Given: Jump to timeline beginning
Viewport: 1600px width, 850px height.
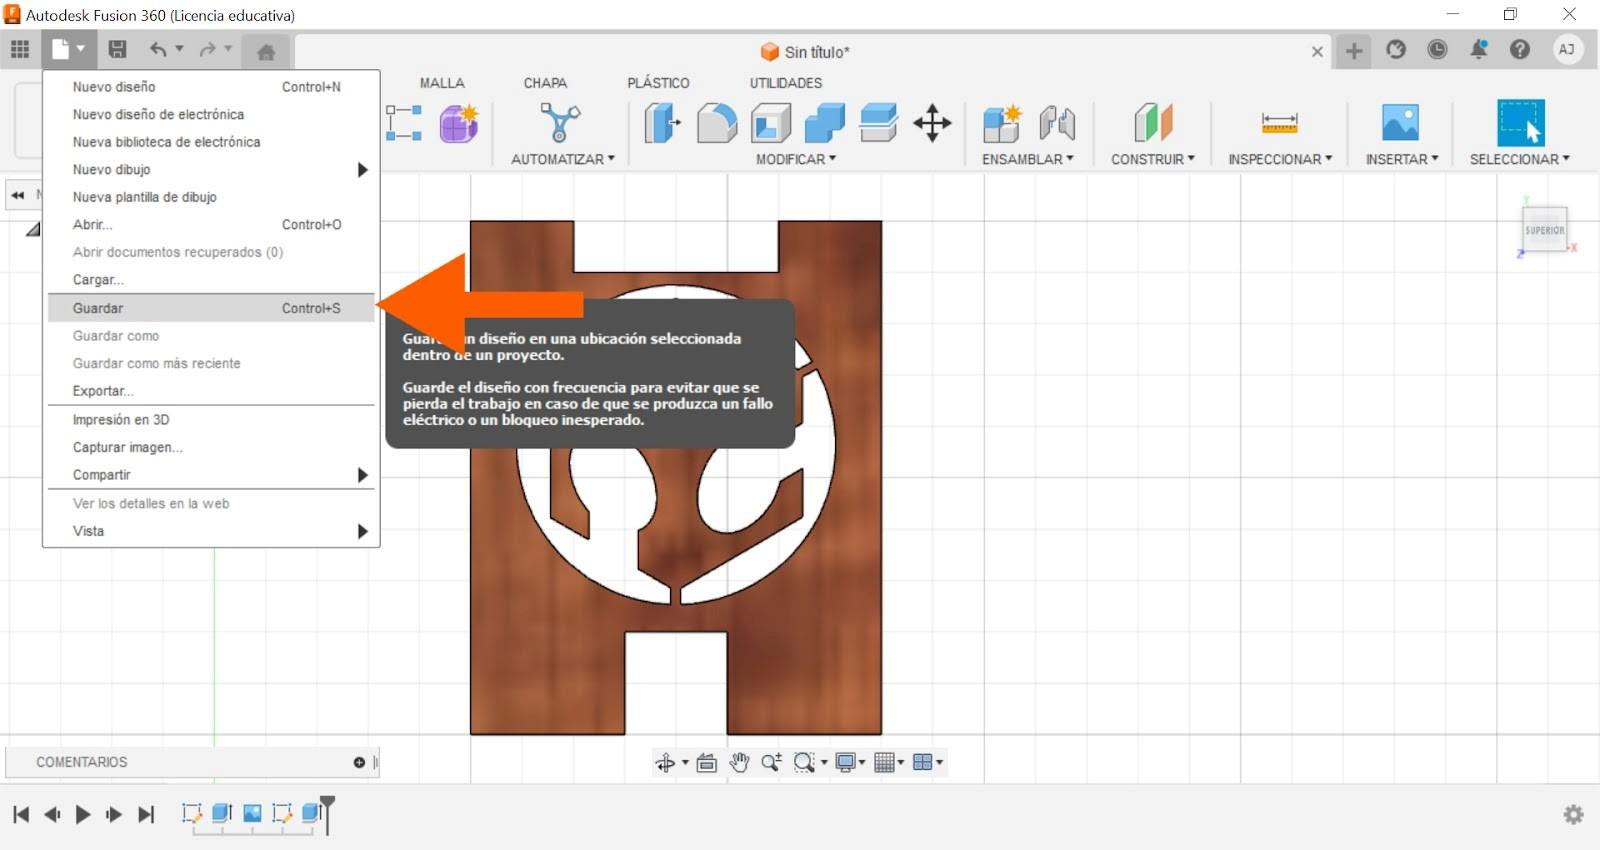Looking at the screenshot, I should pos(21,814).
